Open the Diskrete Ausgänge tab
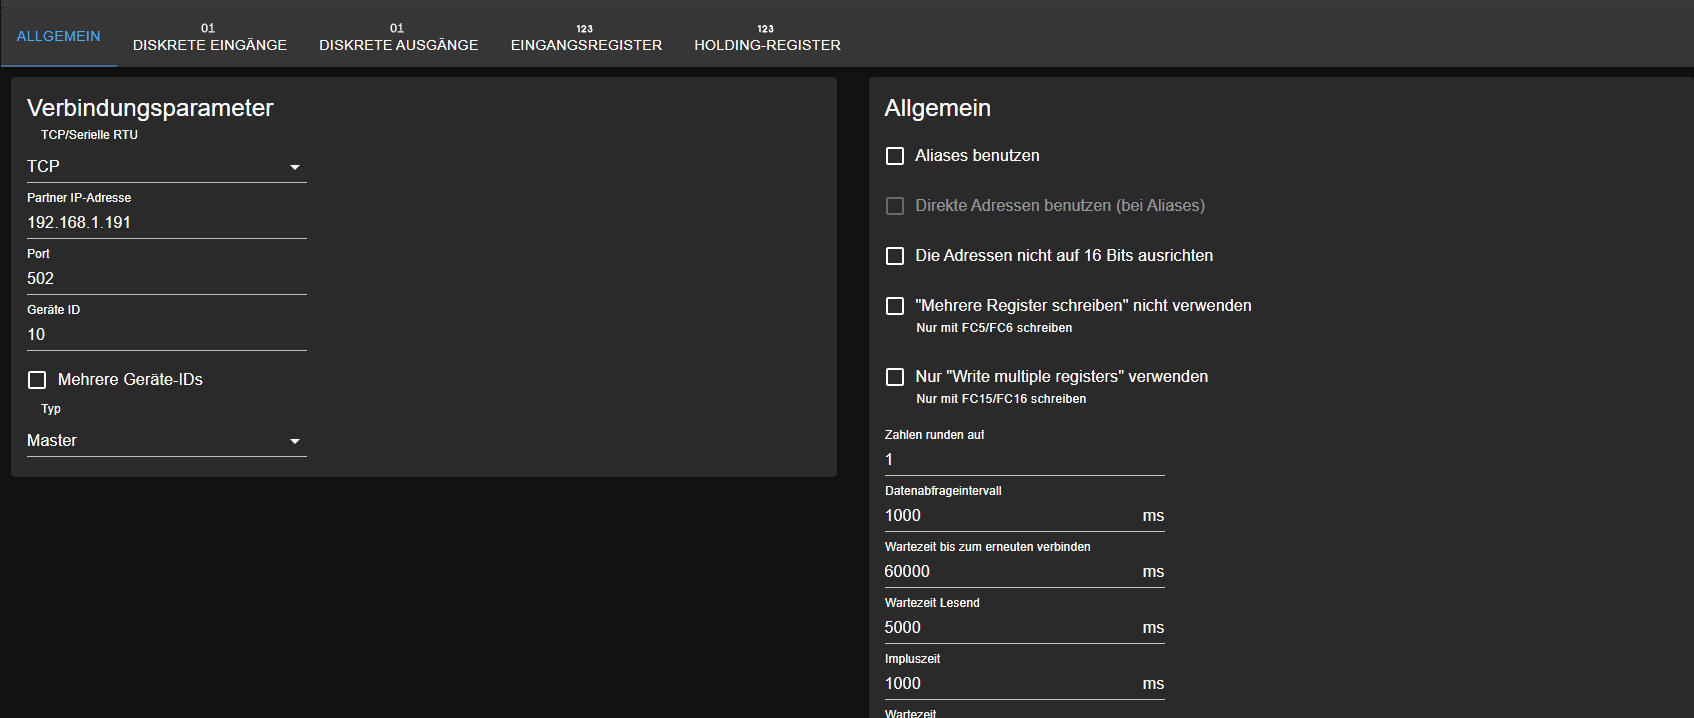Viewport: 1694px width, 718px height. coord(398,37)
